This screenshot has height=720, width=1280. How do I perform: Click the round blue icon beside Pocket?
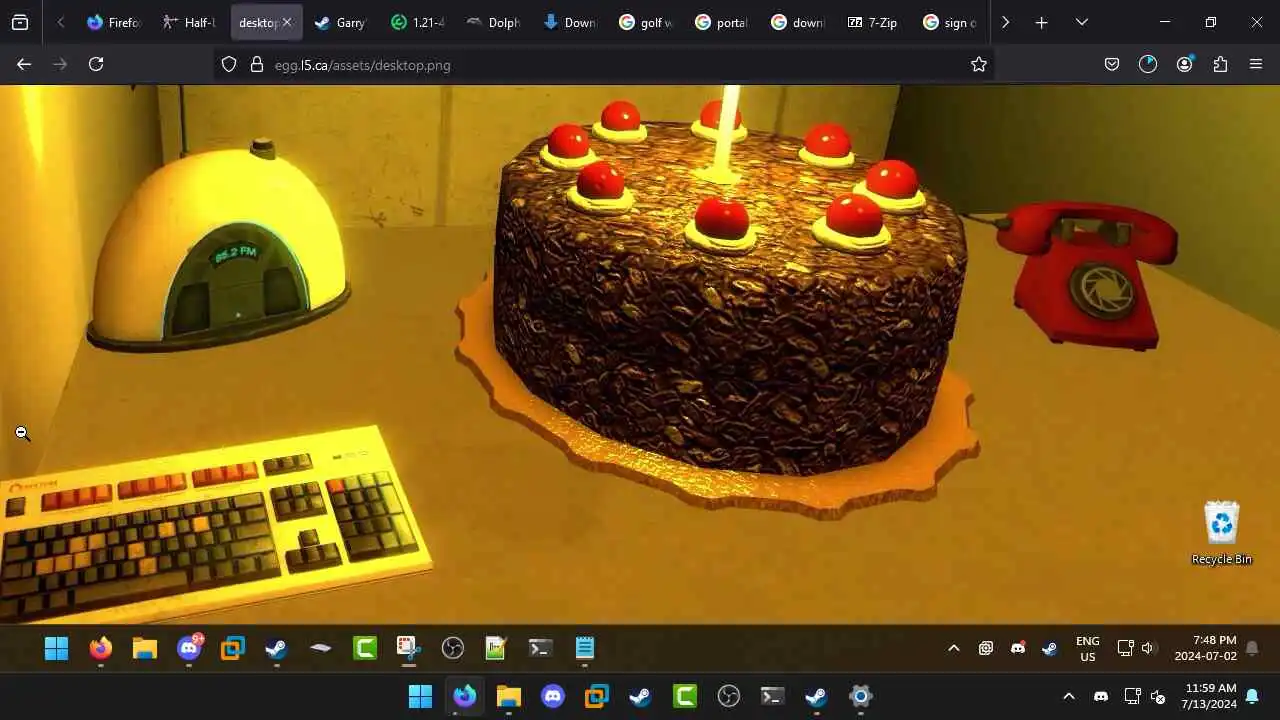click(1148, 64)
